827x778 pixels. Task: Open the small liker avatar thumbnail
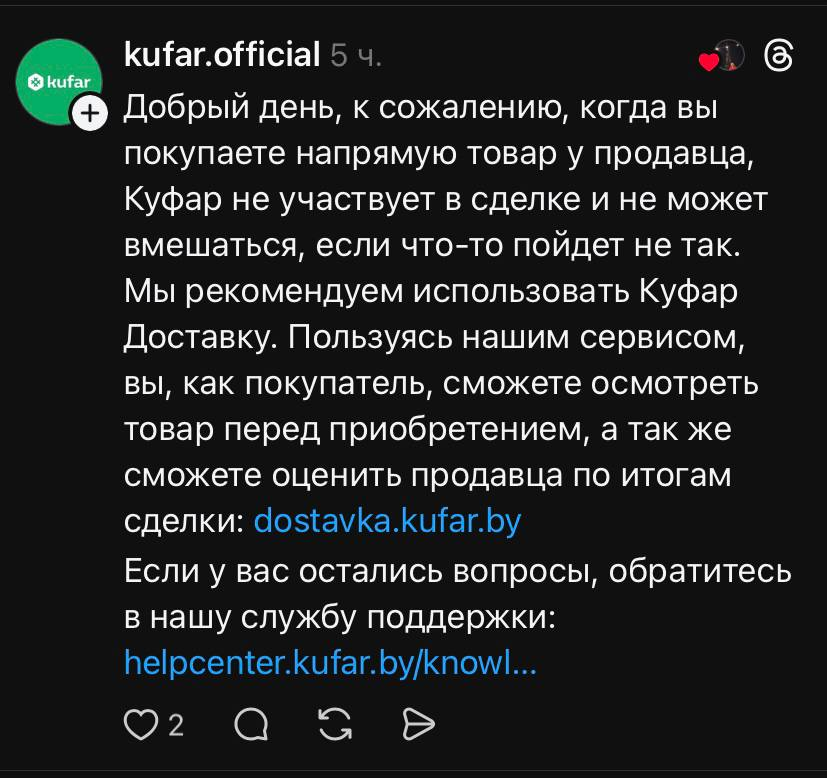coord(730,57)
